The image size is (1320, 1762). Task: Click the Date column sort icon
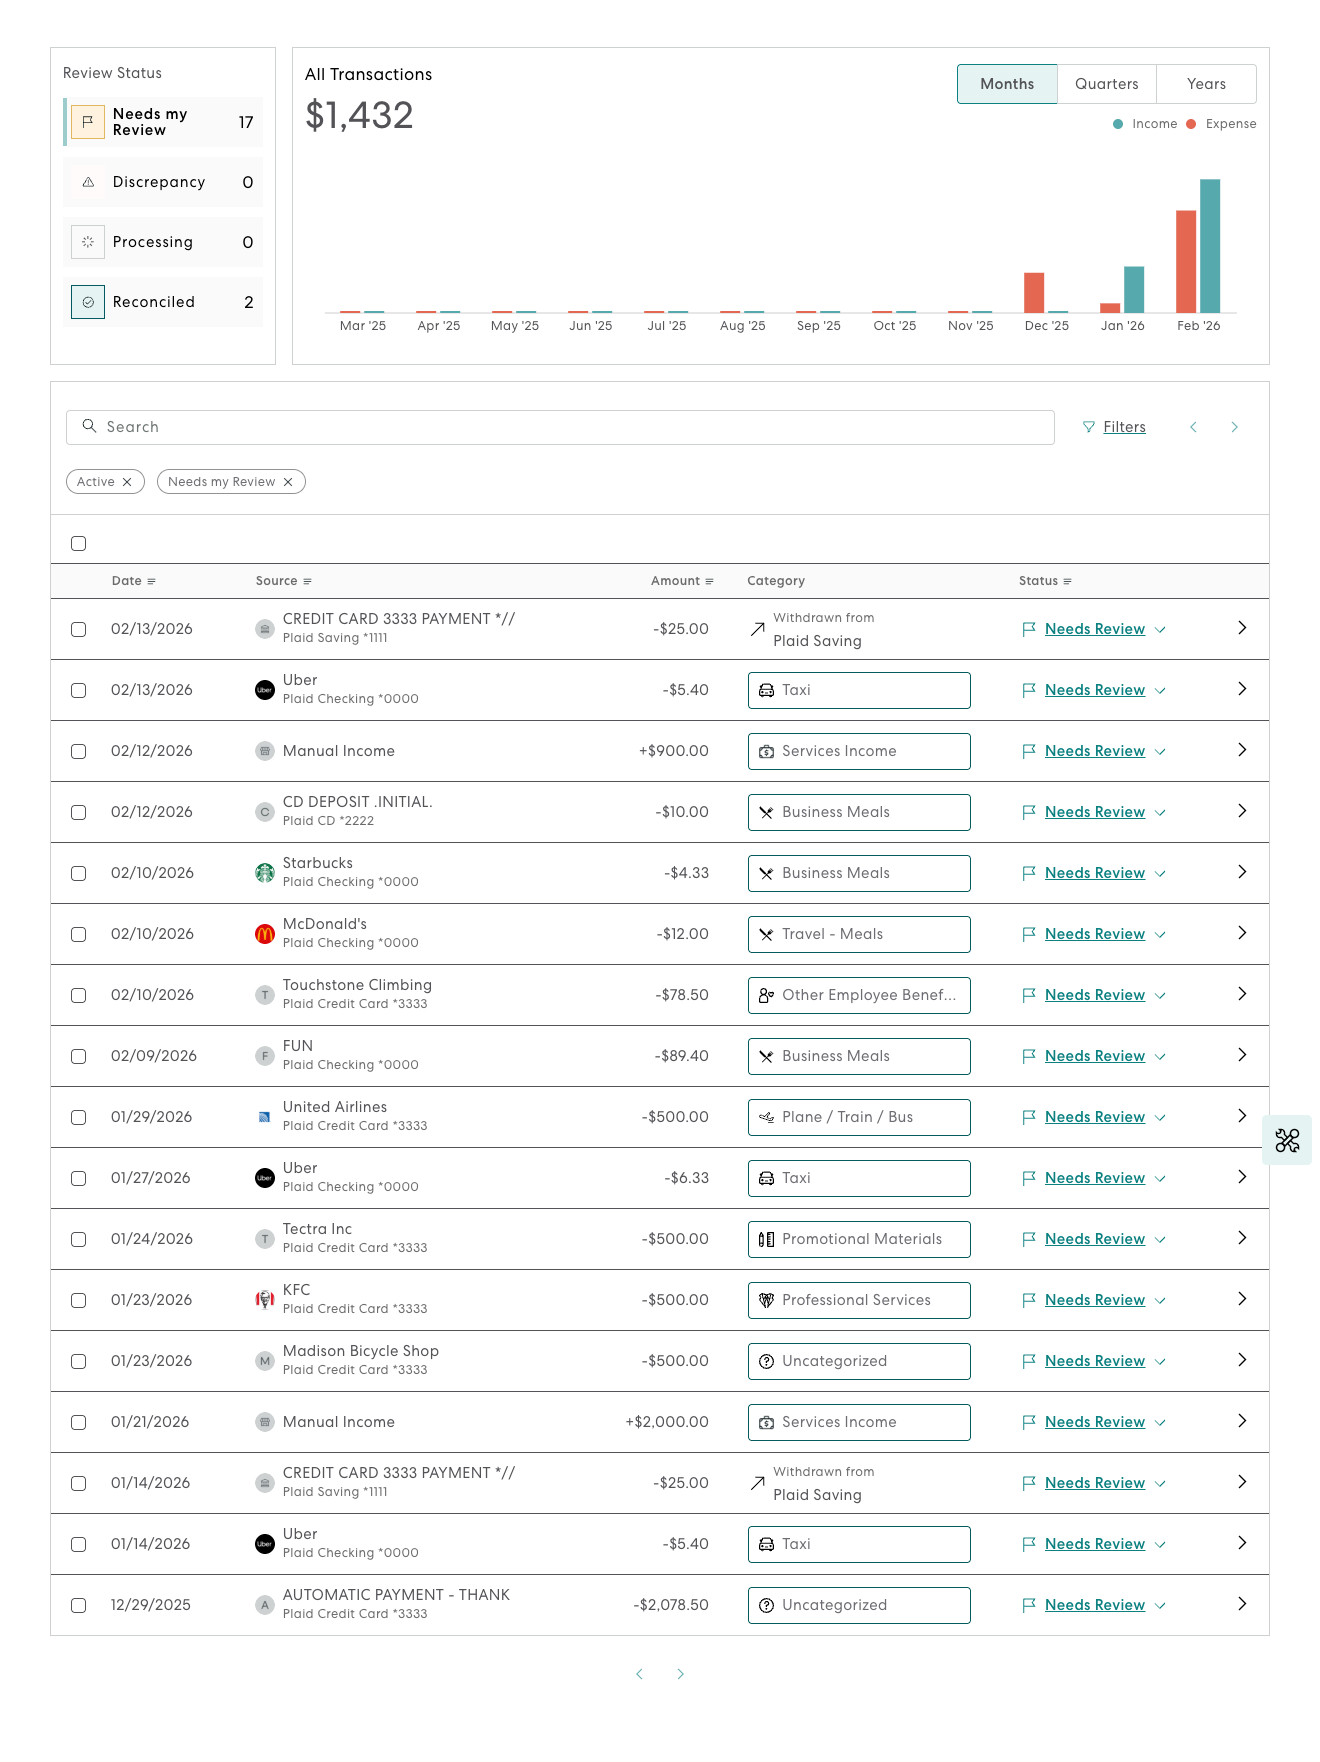(x=151, y=581)
